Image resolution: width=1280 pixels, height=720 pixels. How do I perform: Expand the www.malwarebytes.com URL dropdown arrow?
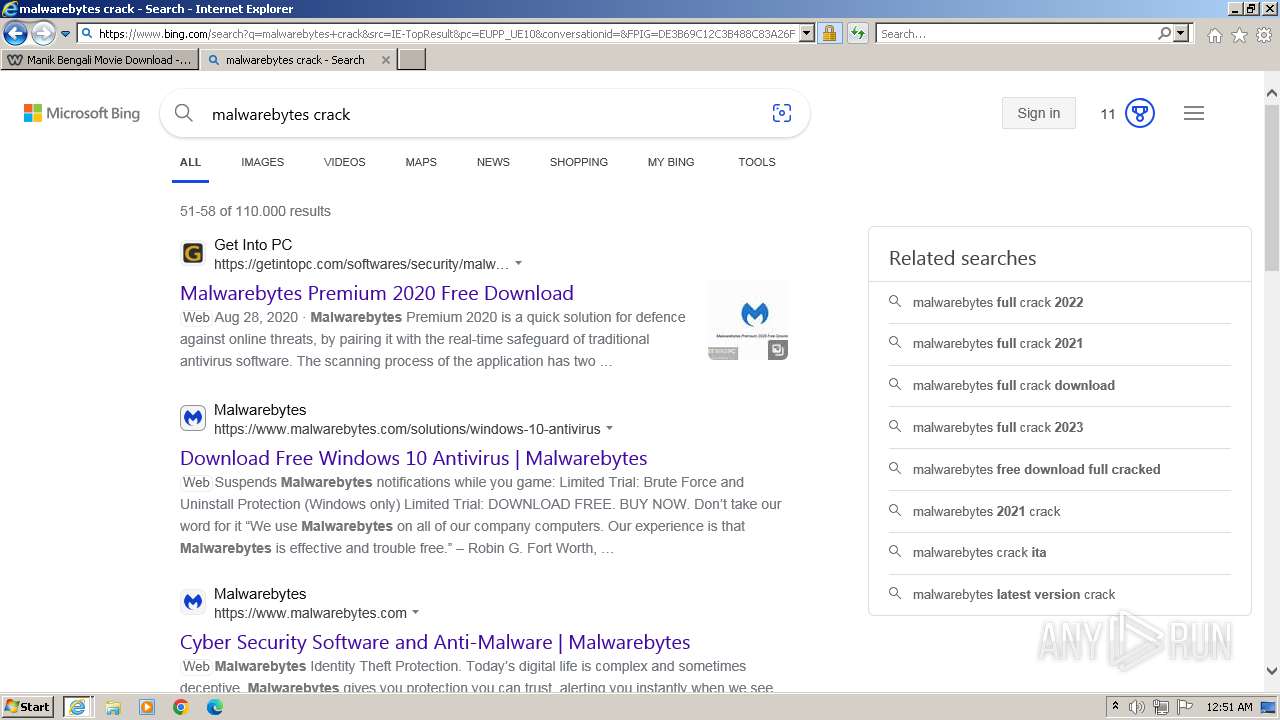[x=415, y=613]
